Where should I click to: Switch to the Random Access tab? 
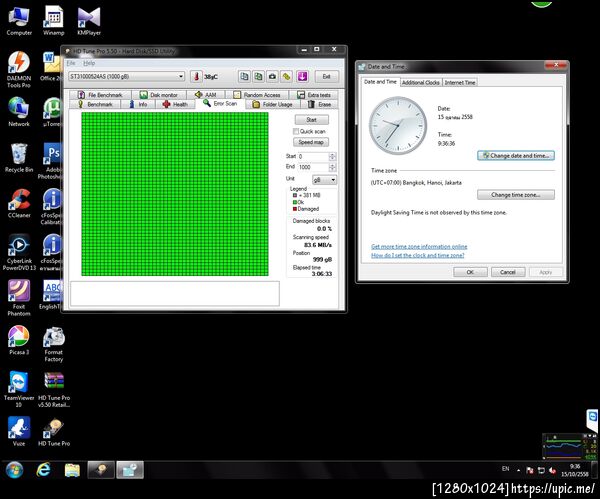point(257,95)
